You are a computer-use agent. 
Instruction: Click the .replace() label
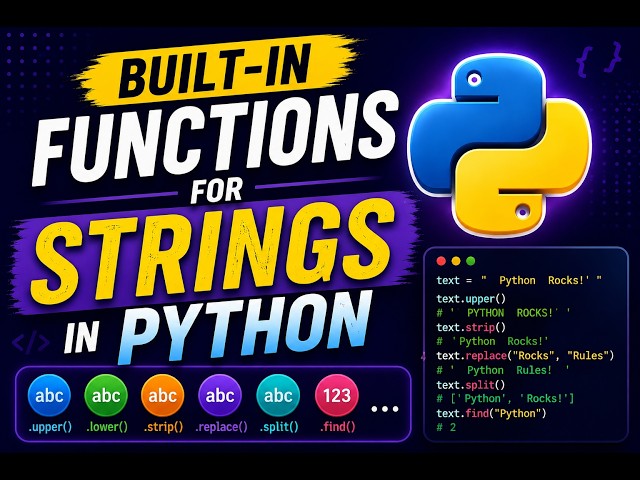tap(221, 427)
